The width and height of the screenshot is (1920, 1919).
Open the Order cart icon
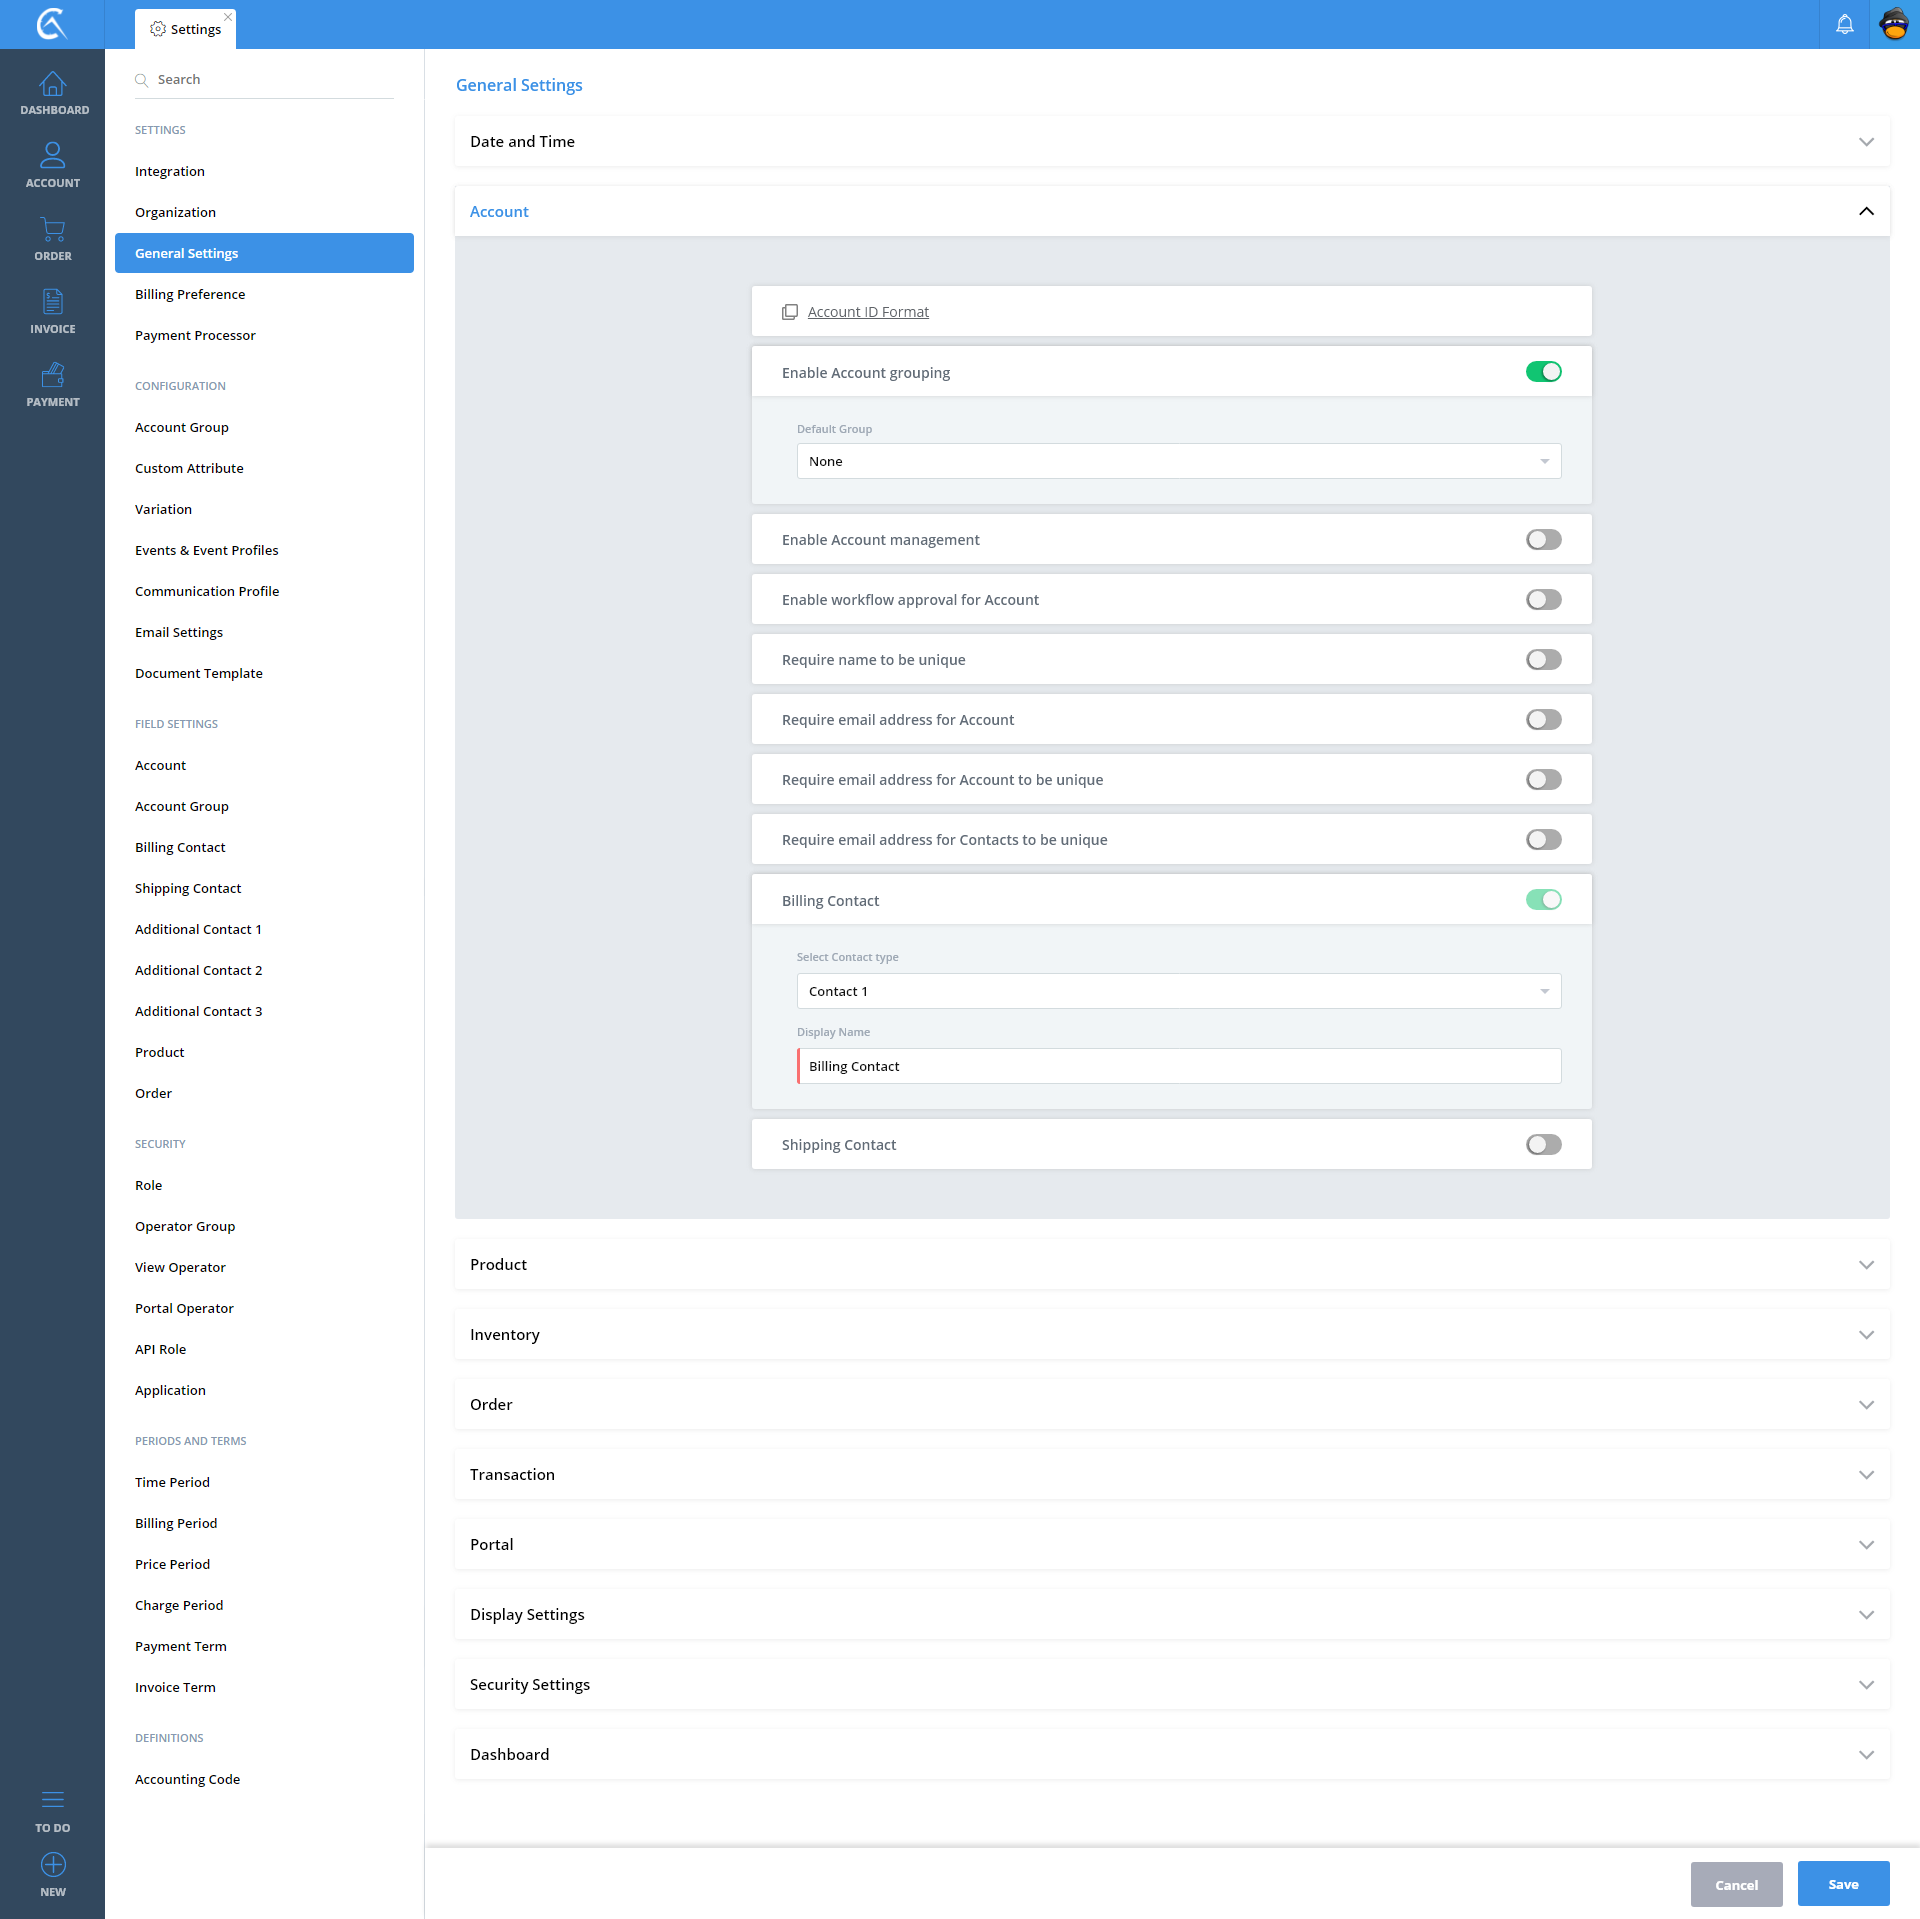click(x=52, y=230)
